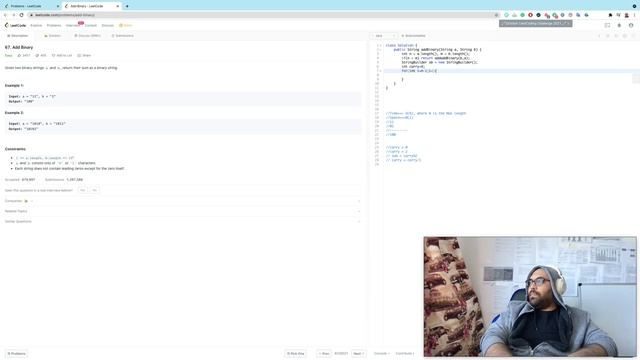Open editor settings gear icon
This screenshot has height=360, width=640.
(x=625, y=36)
